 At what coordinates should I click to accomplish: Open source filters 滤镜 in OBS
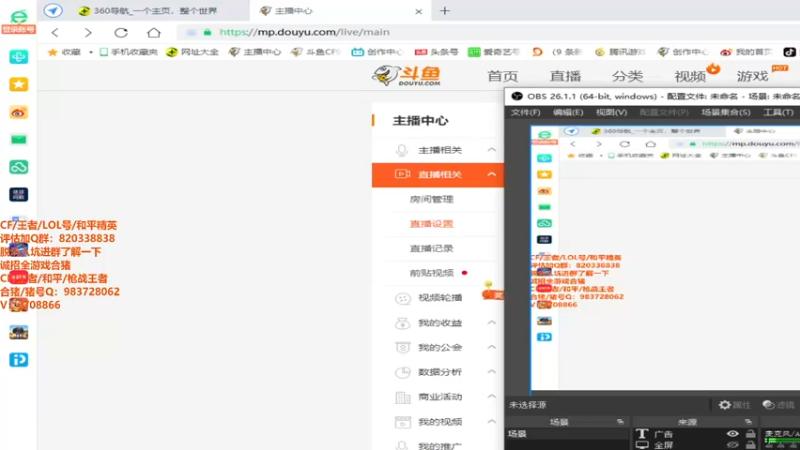click(x=779, y=405)
